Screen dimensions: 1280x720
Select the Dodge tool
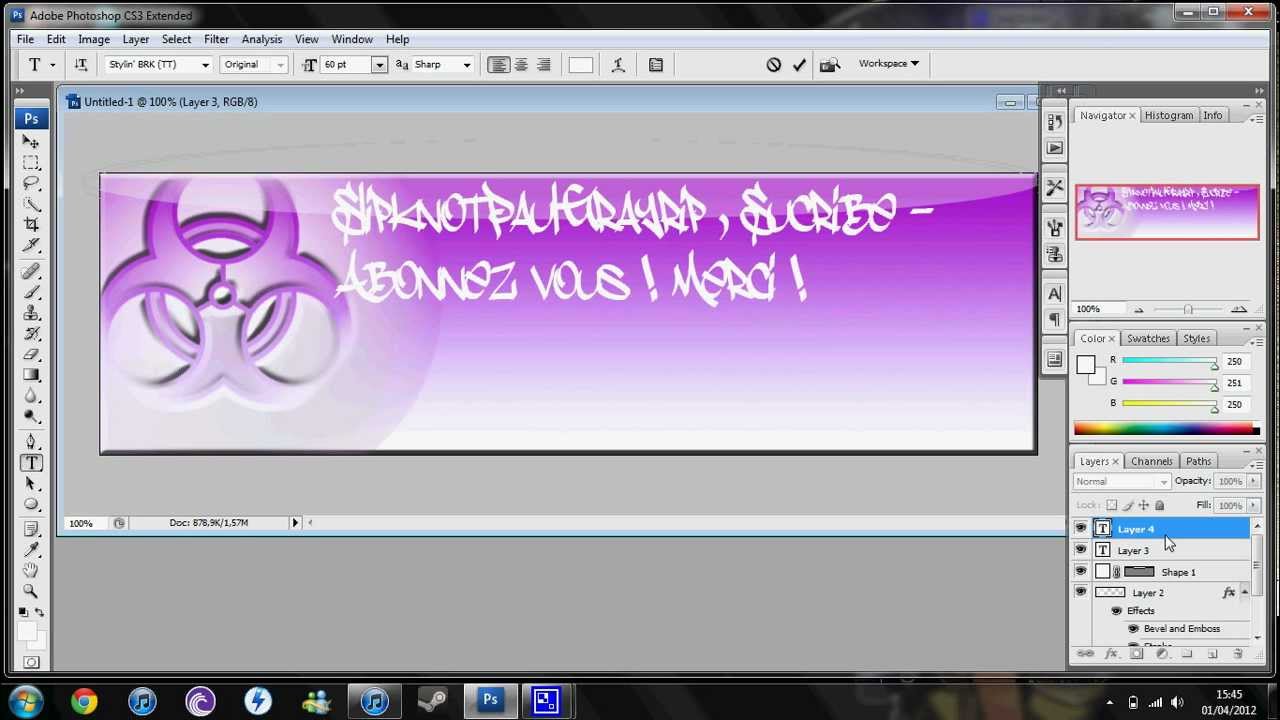[x=31, y=416]
